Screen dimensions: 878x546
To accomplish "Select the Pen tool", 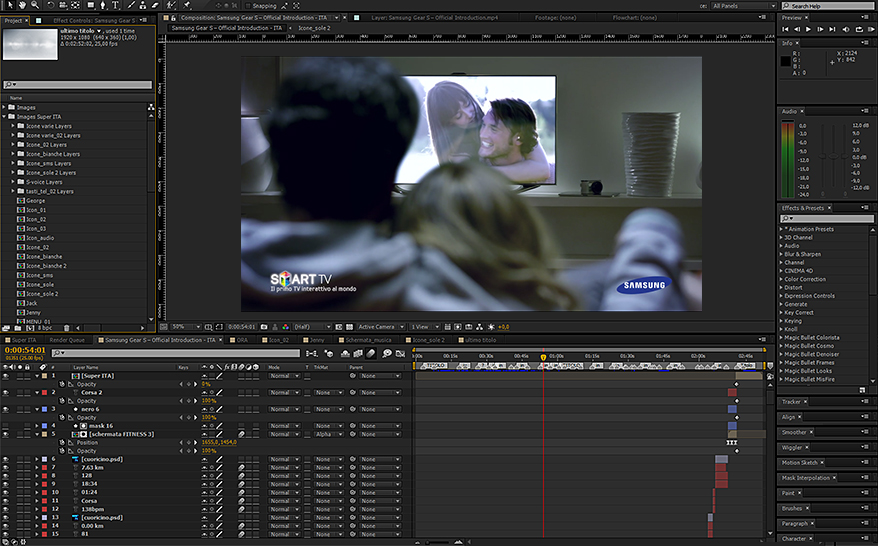I will (102, 5).
